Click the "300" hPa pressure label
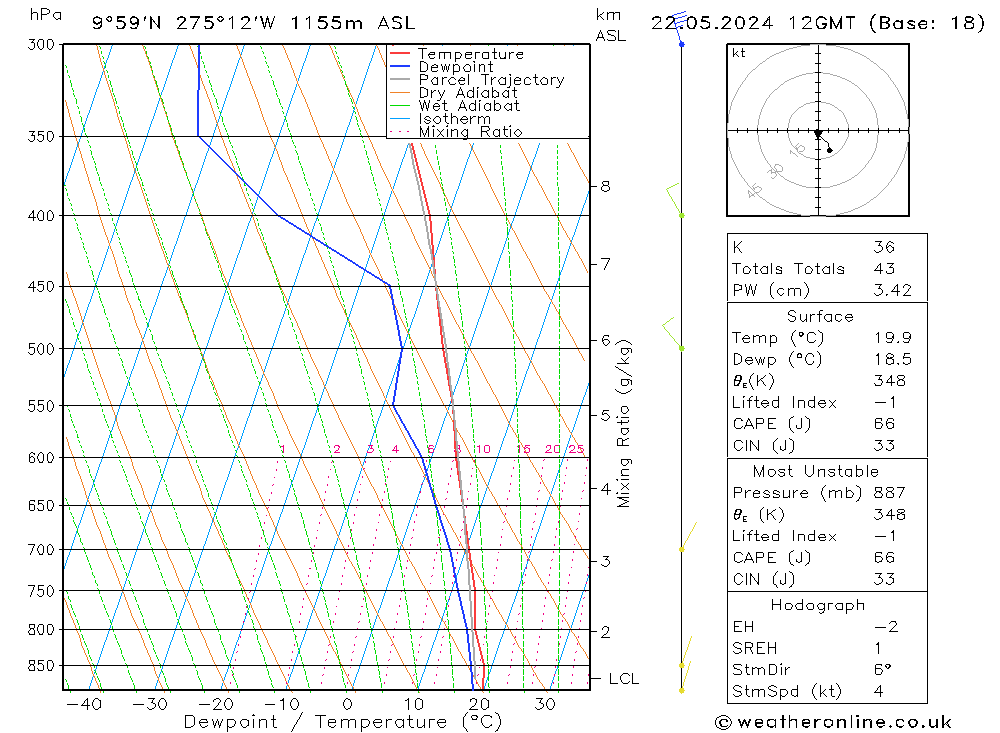The width and height of the screenshot is (1000, 733). 41,45
